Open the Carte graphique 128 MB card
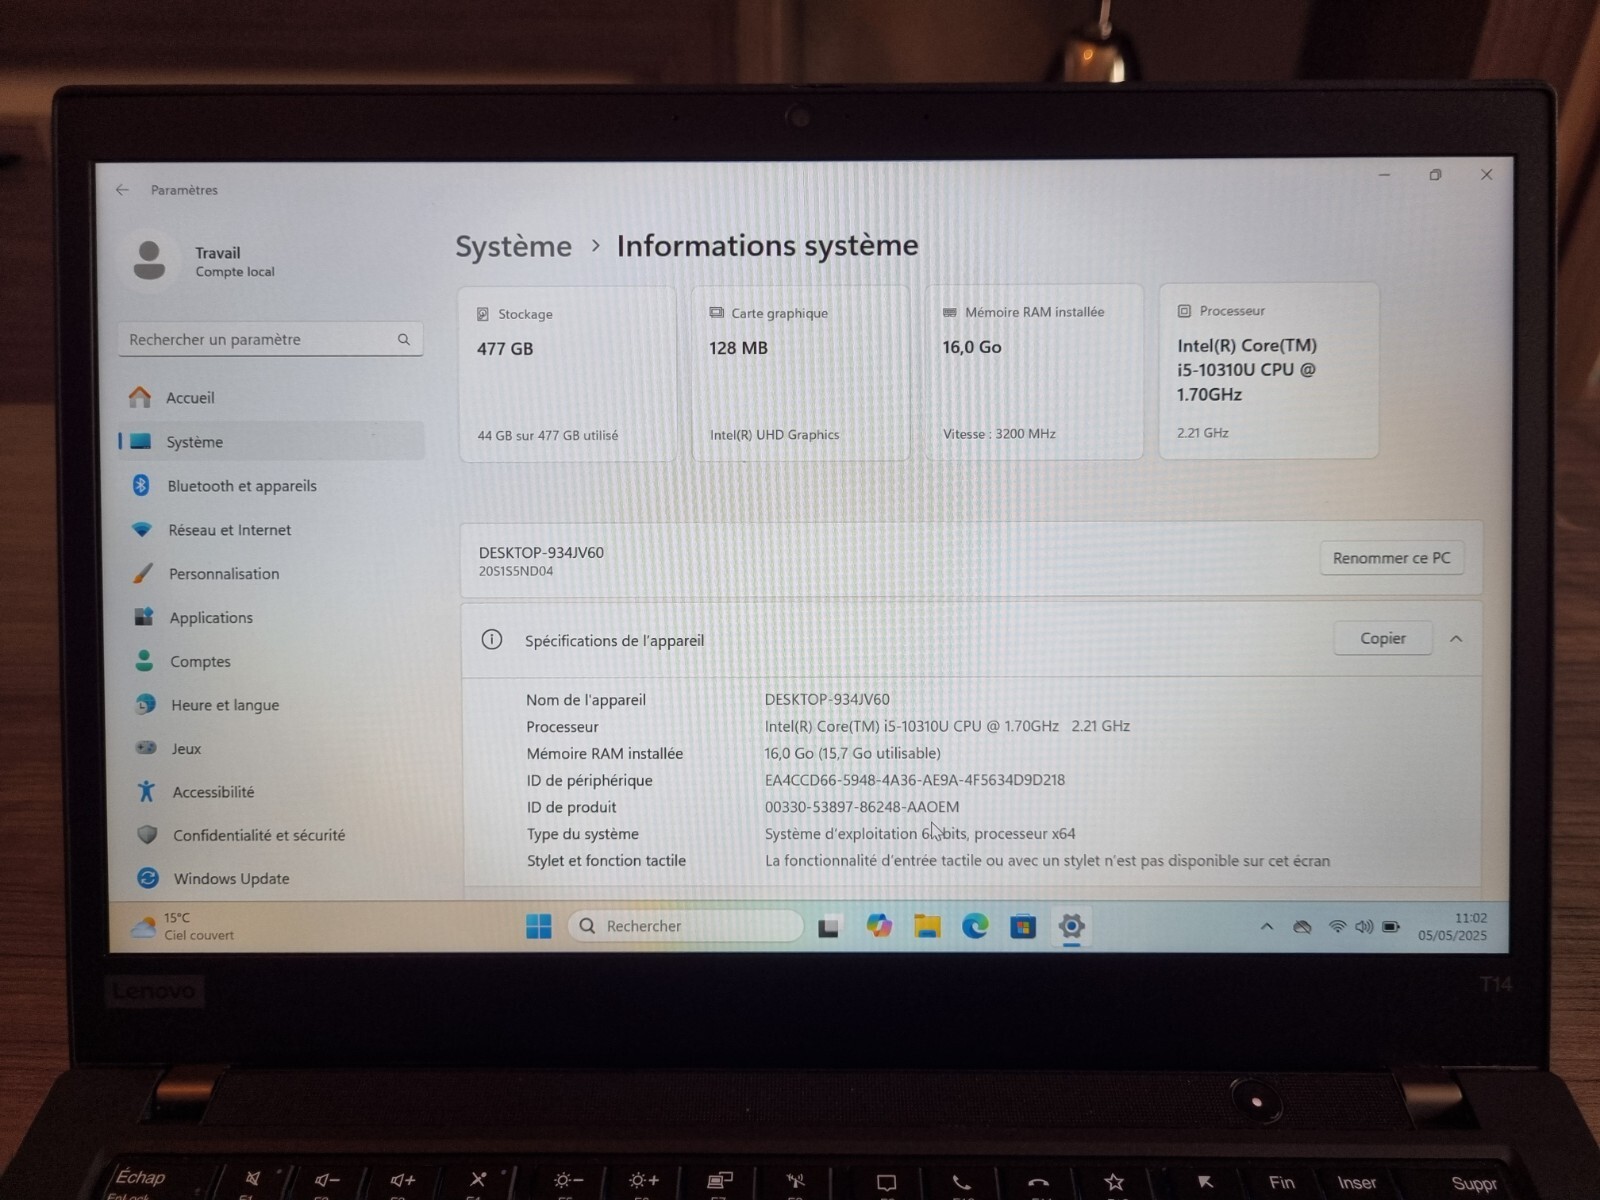1600x1200 pixels. coord(800,374)
